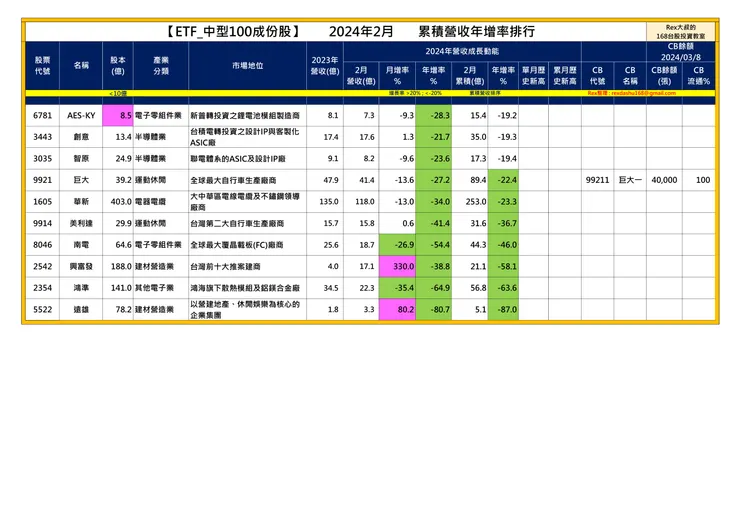The image size is (740, 523).
Task: Click stock code 2542
Action: coord(42,266)
